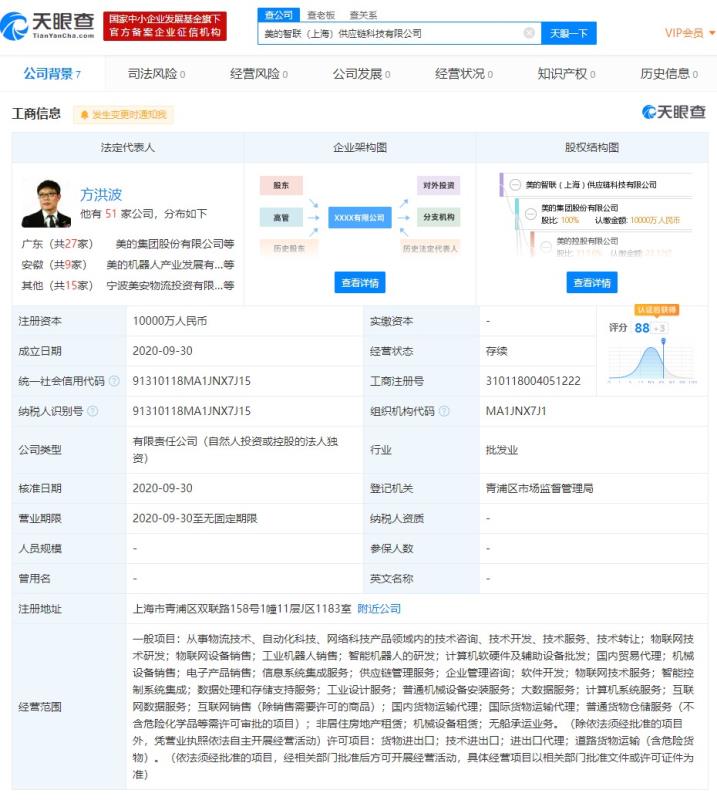Image resolution: width=717 pixels, height=800 pixels.
Task: Click help icon beside 纳税人识别号
Action: tap(93, 411)
